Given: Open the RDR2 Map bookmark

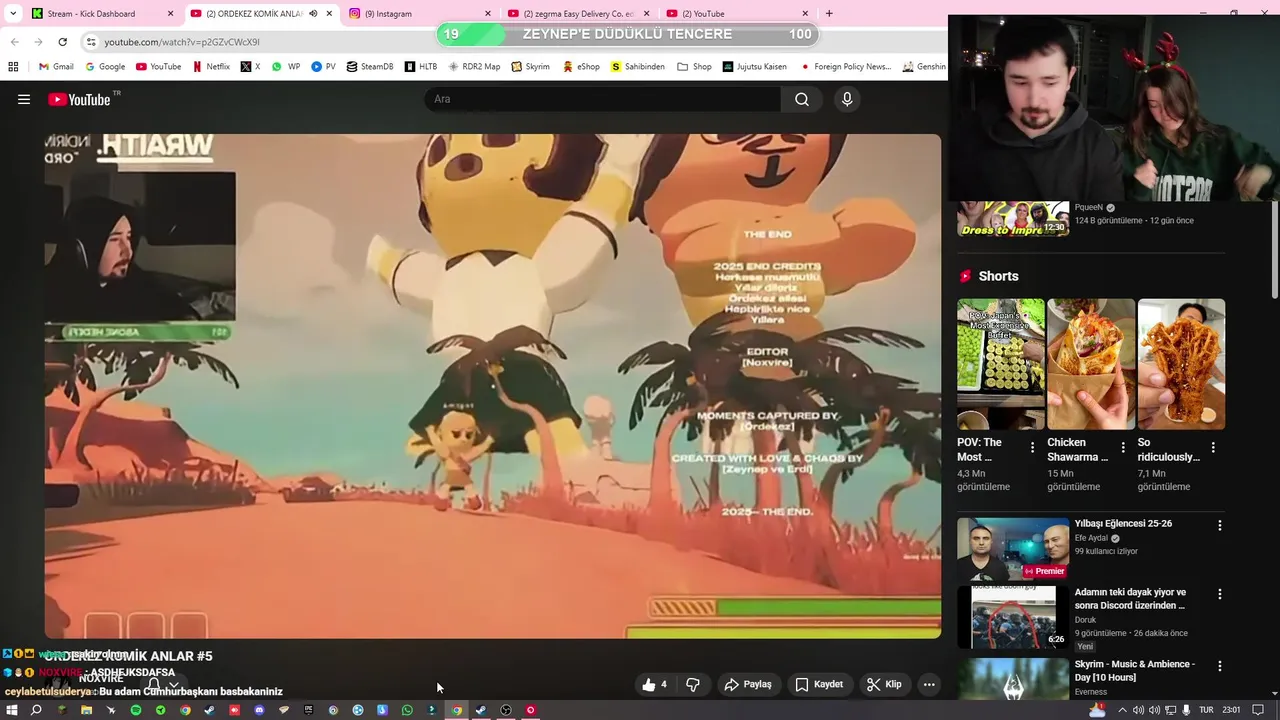Looking at the screenshot, I should tap(474, 66).
